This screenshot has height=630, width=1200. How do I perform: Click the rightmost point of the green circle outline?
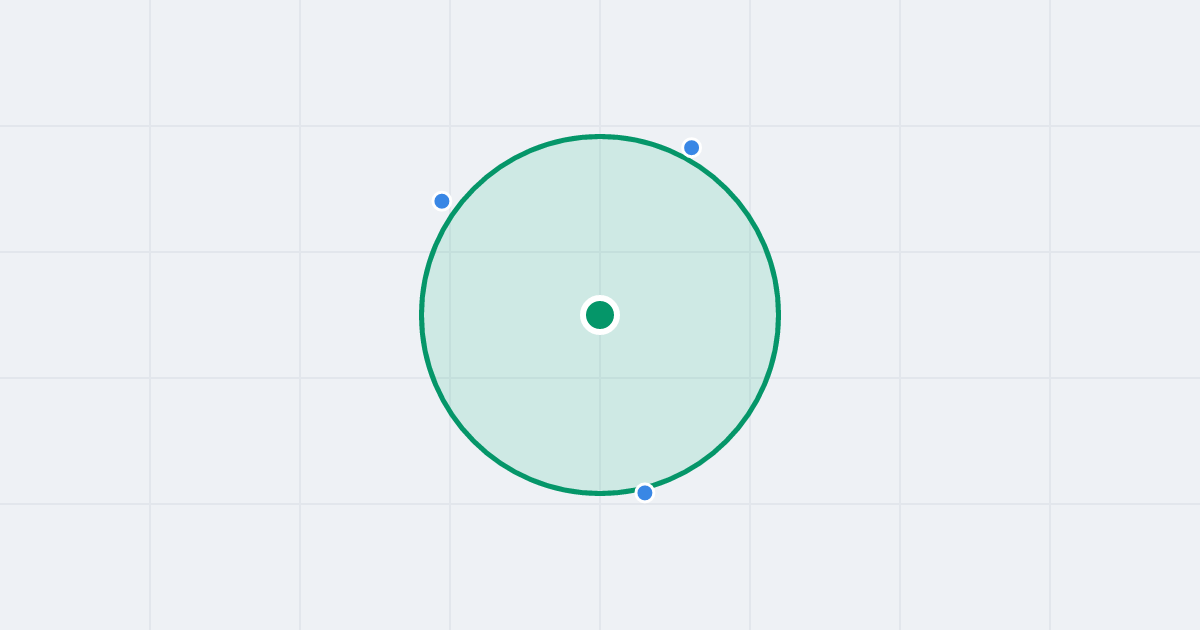tap(779, 315)
